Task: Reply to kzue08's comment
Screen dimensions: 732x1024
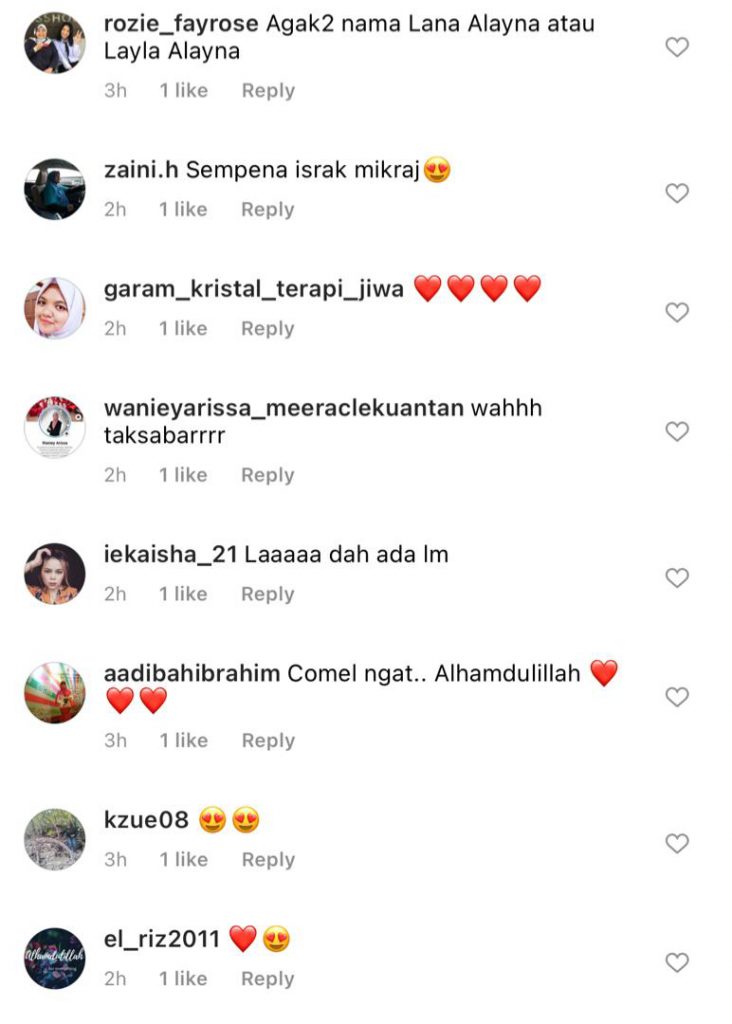Action: (268, 859)
